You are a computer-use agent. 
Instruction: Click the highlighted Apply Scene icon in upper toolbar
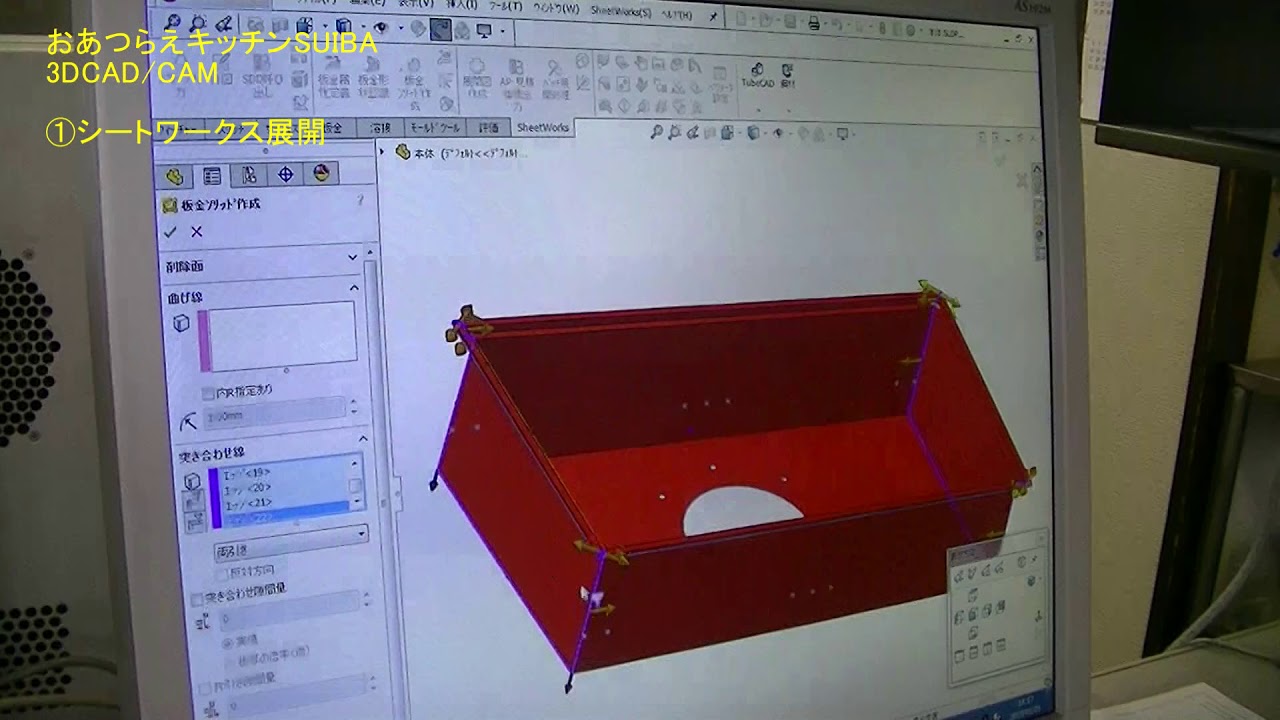point(440,29)
